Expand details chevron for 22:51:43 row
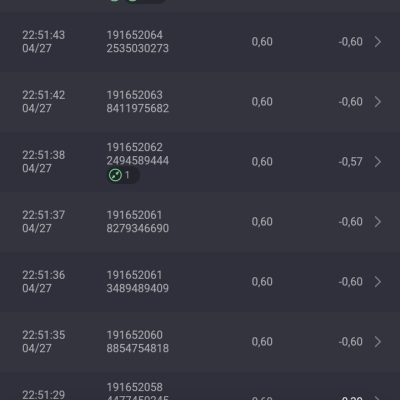The image size is (400, 400). tap(378, 42)
